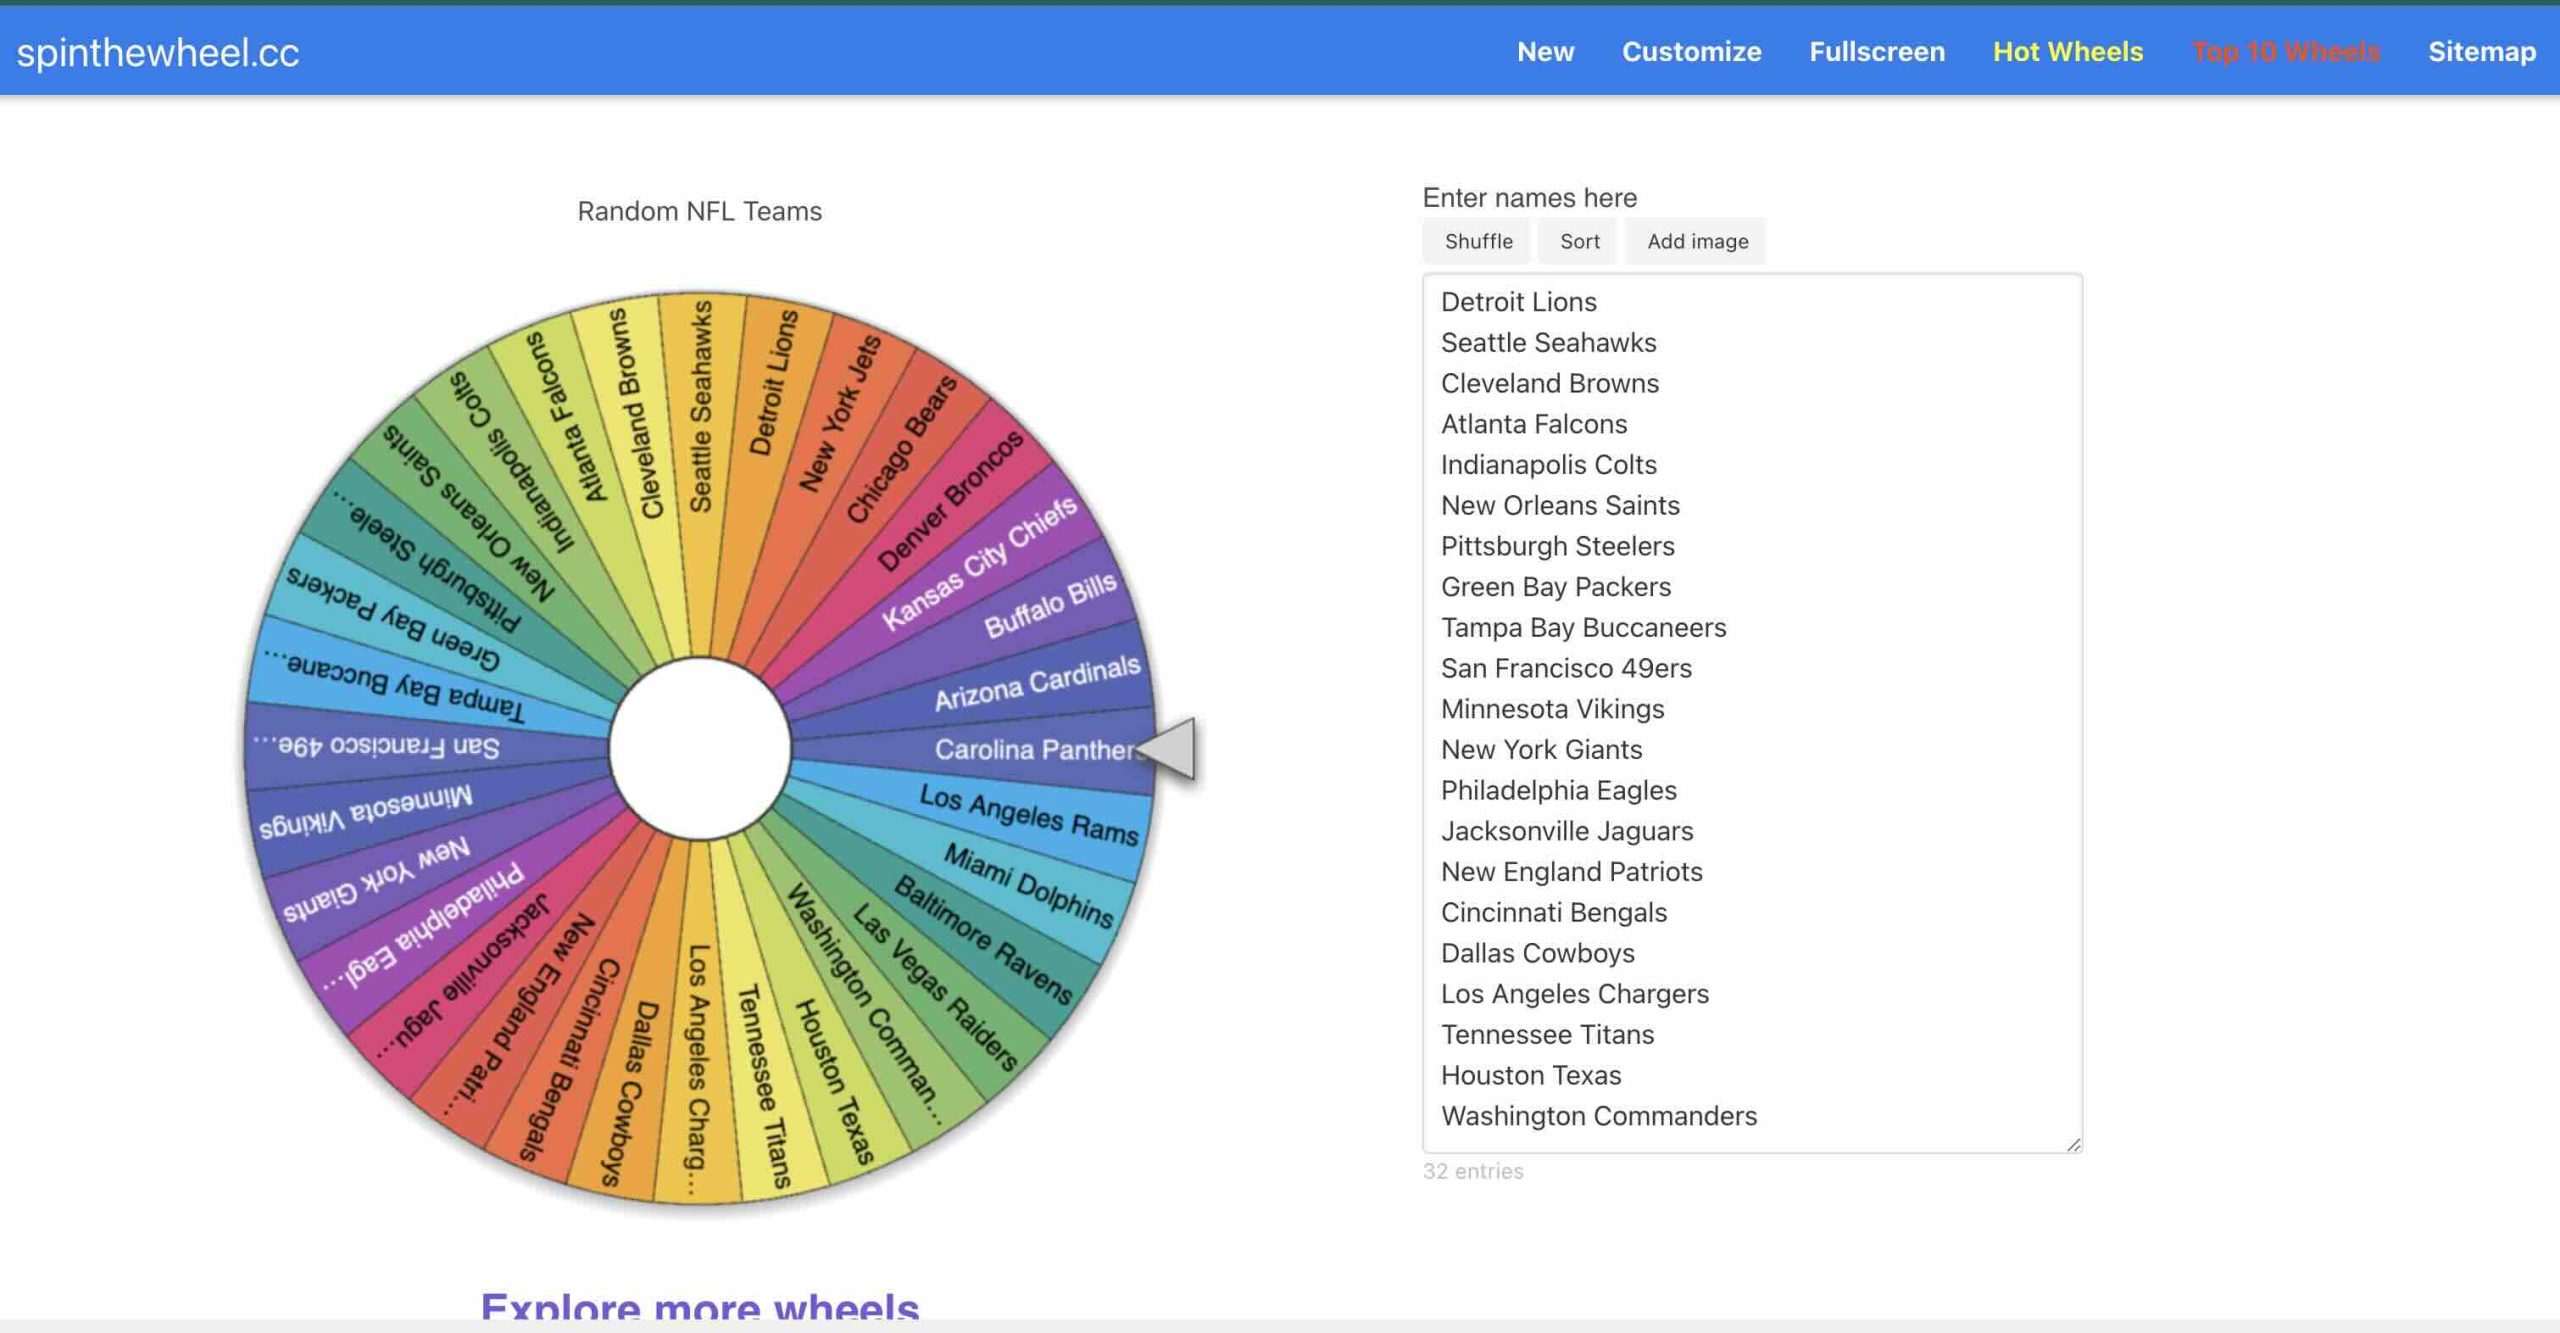Click the Random NFL Teams title

click(x=699, y=211)
